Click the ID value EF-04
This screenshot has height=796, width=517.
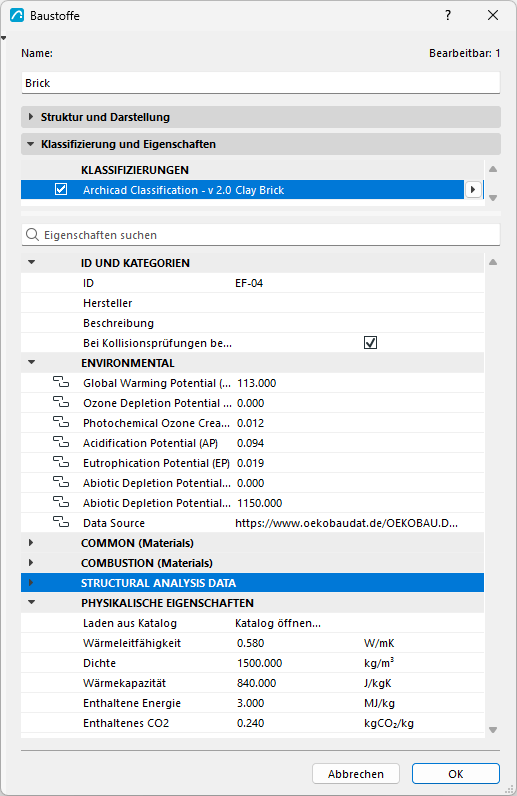249,283
